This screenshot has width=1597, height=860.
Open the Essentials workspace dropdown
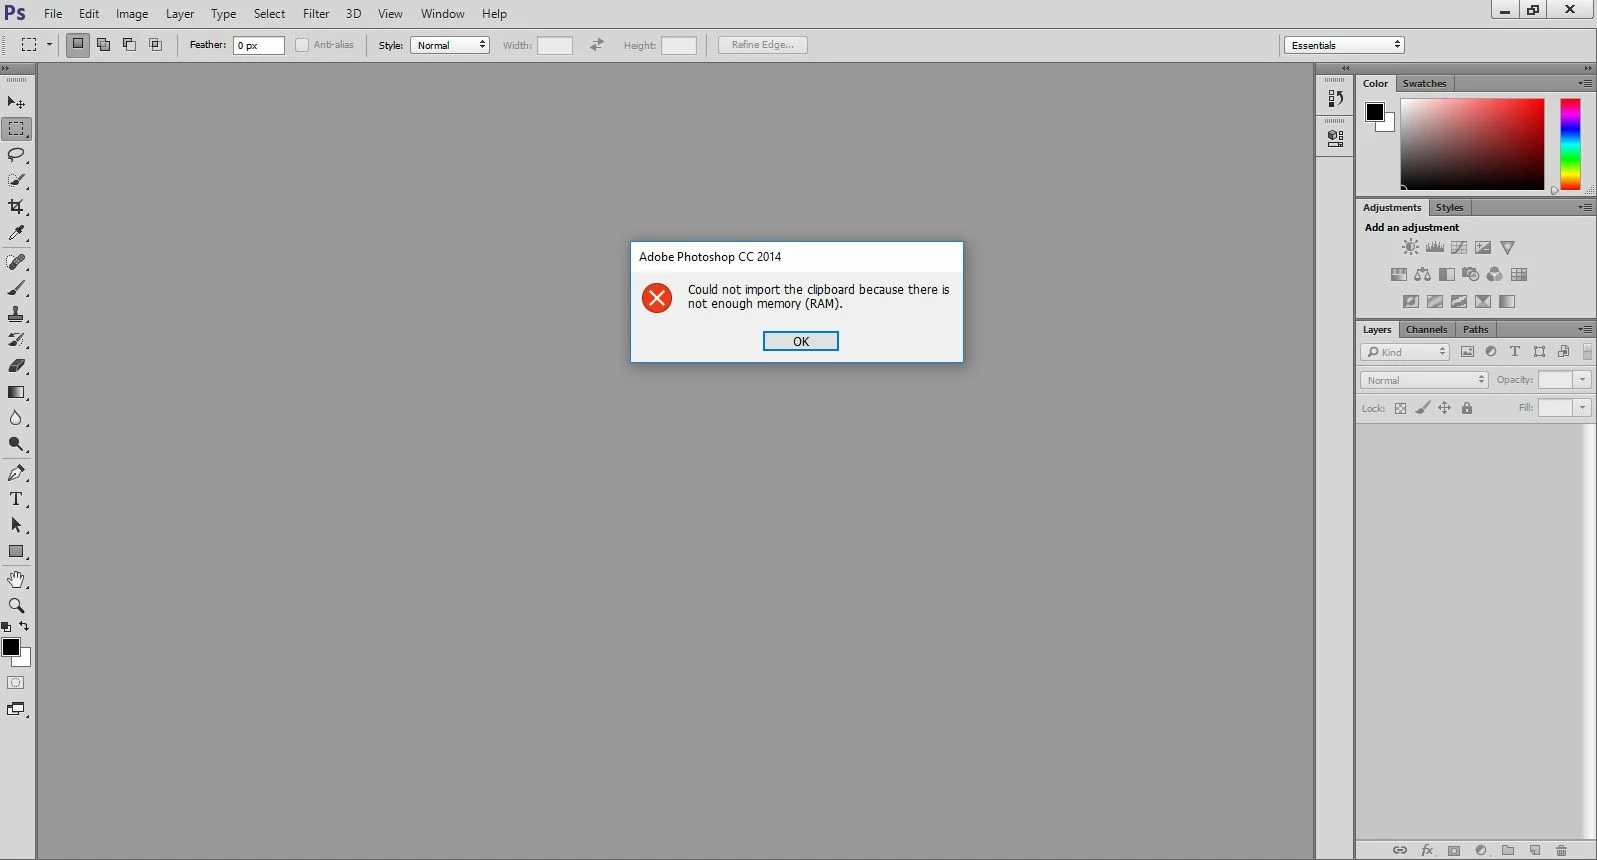[x=1344, y=45]
